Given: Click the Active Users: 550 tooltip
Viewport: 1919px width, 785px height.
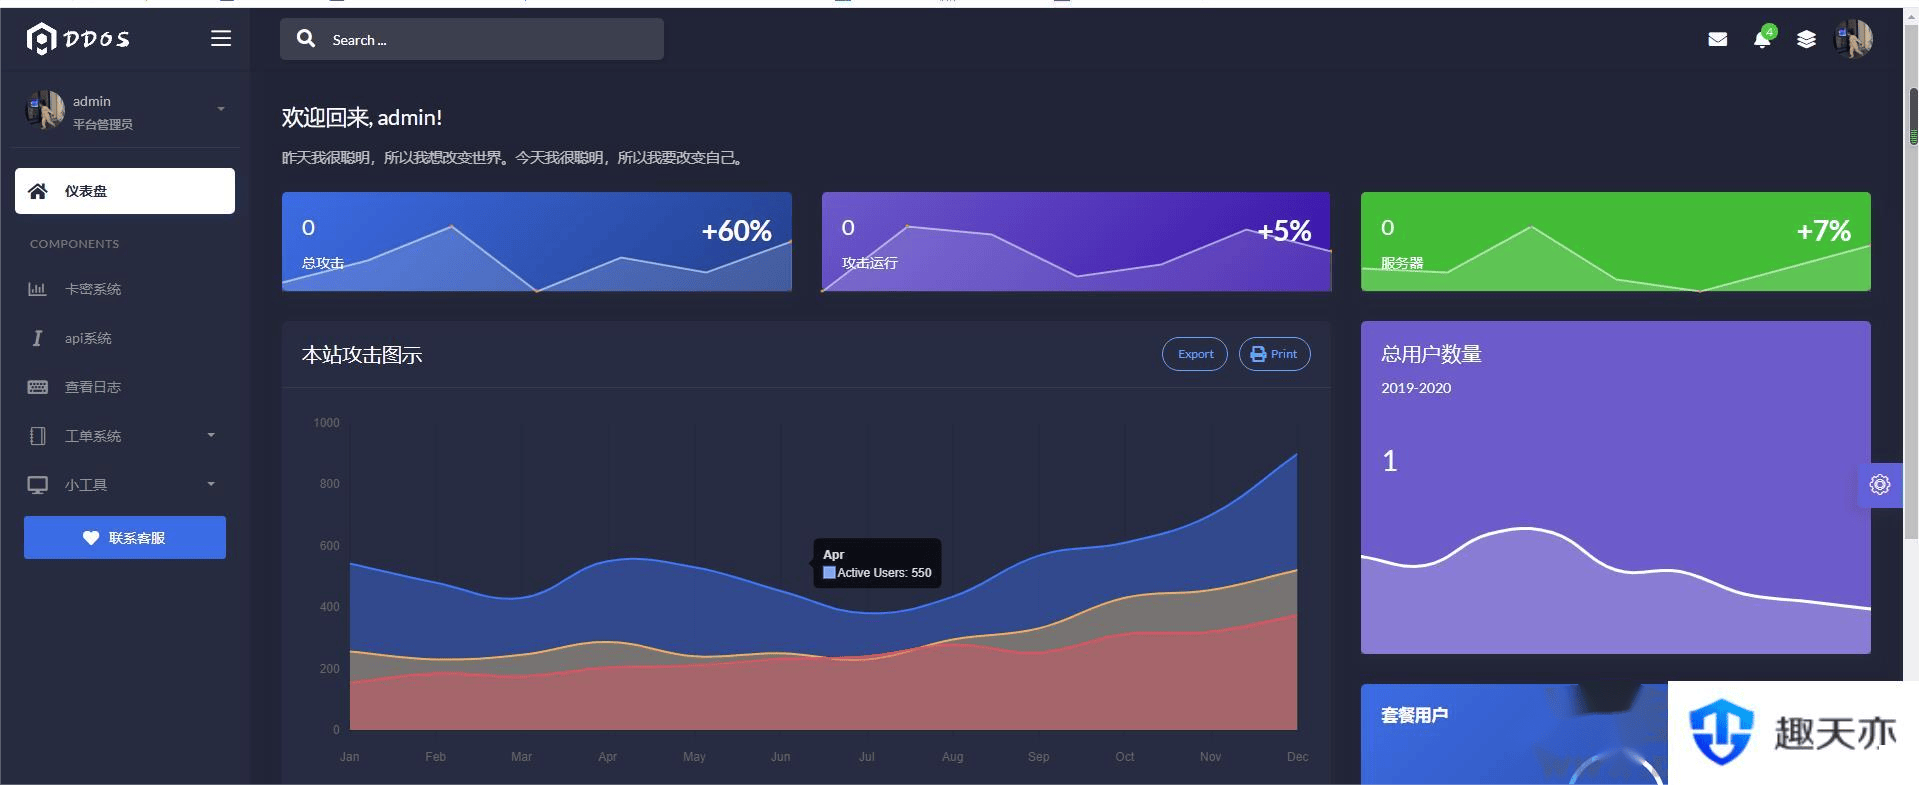Looking at the screenshot, I should [877, 563].
